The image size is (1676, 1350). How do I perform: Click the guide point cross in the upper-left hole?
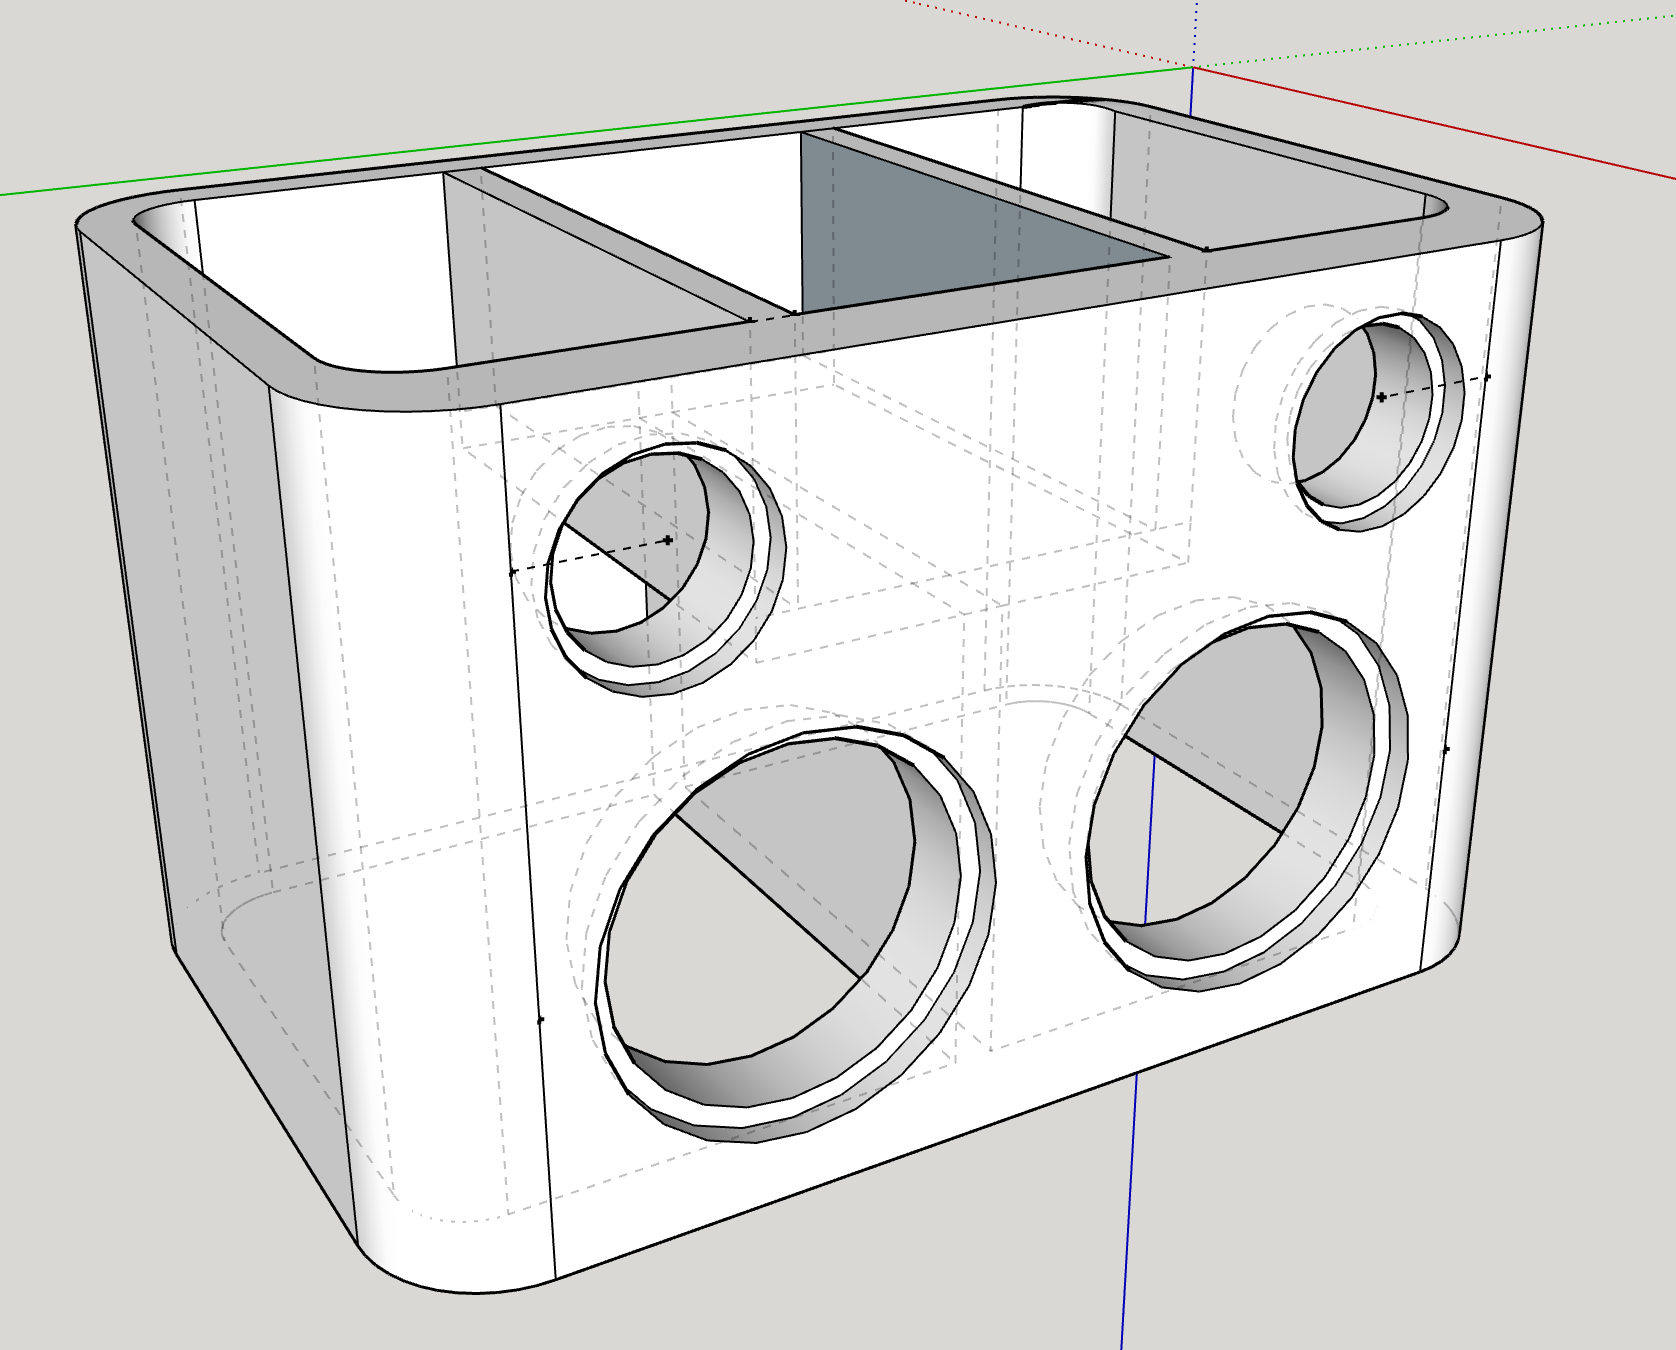(x=668, y=540)
